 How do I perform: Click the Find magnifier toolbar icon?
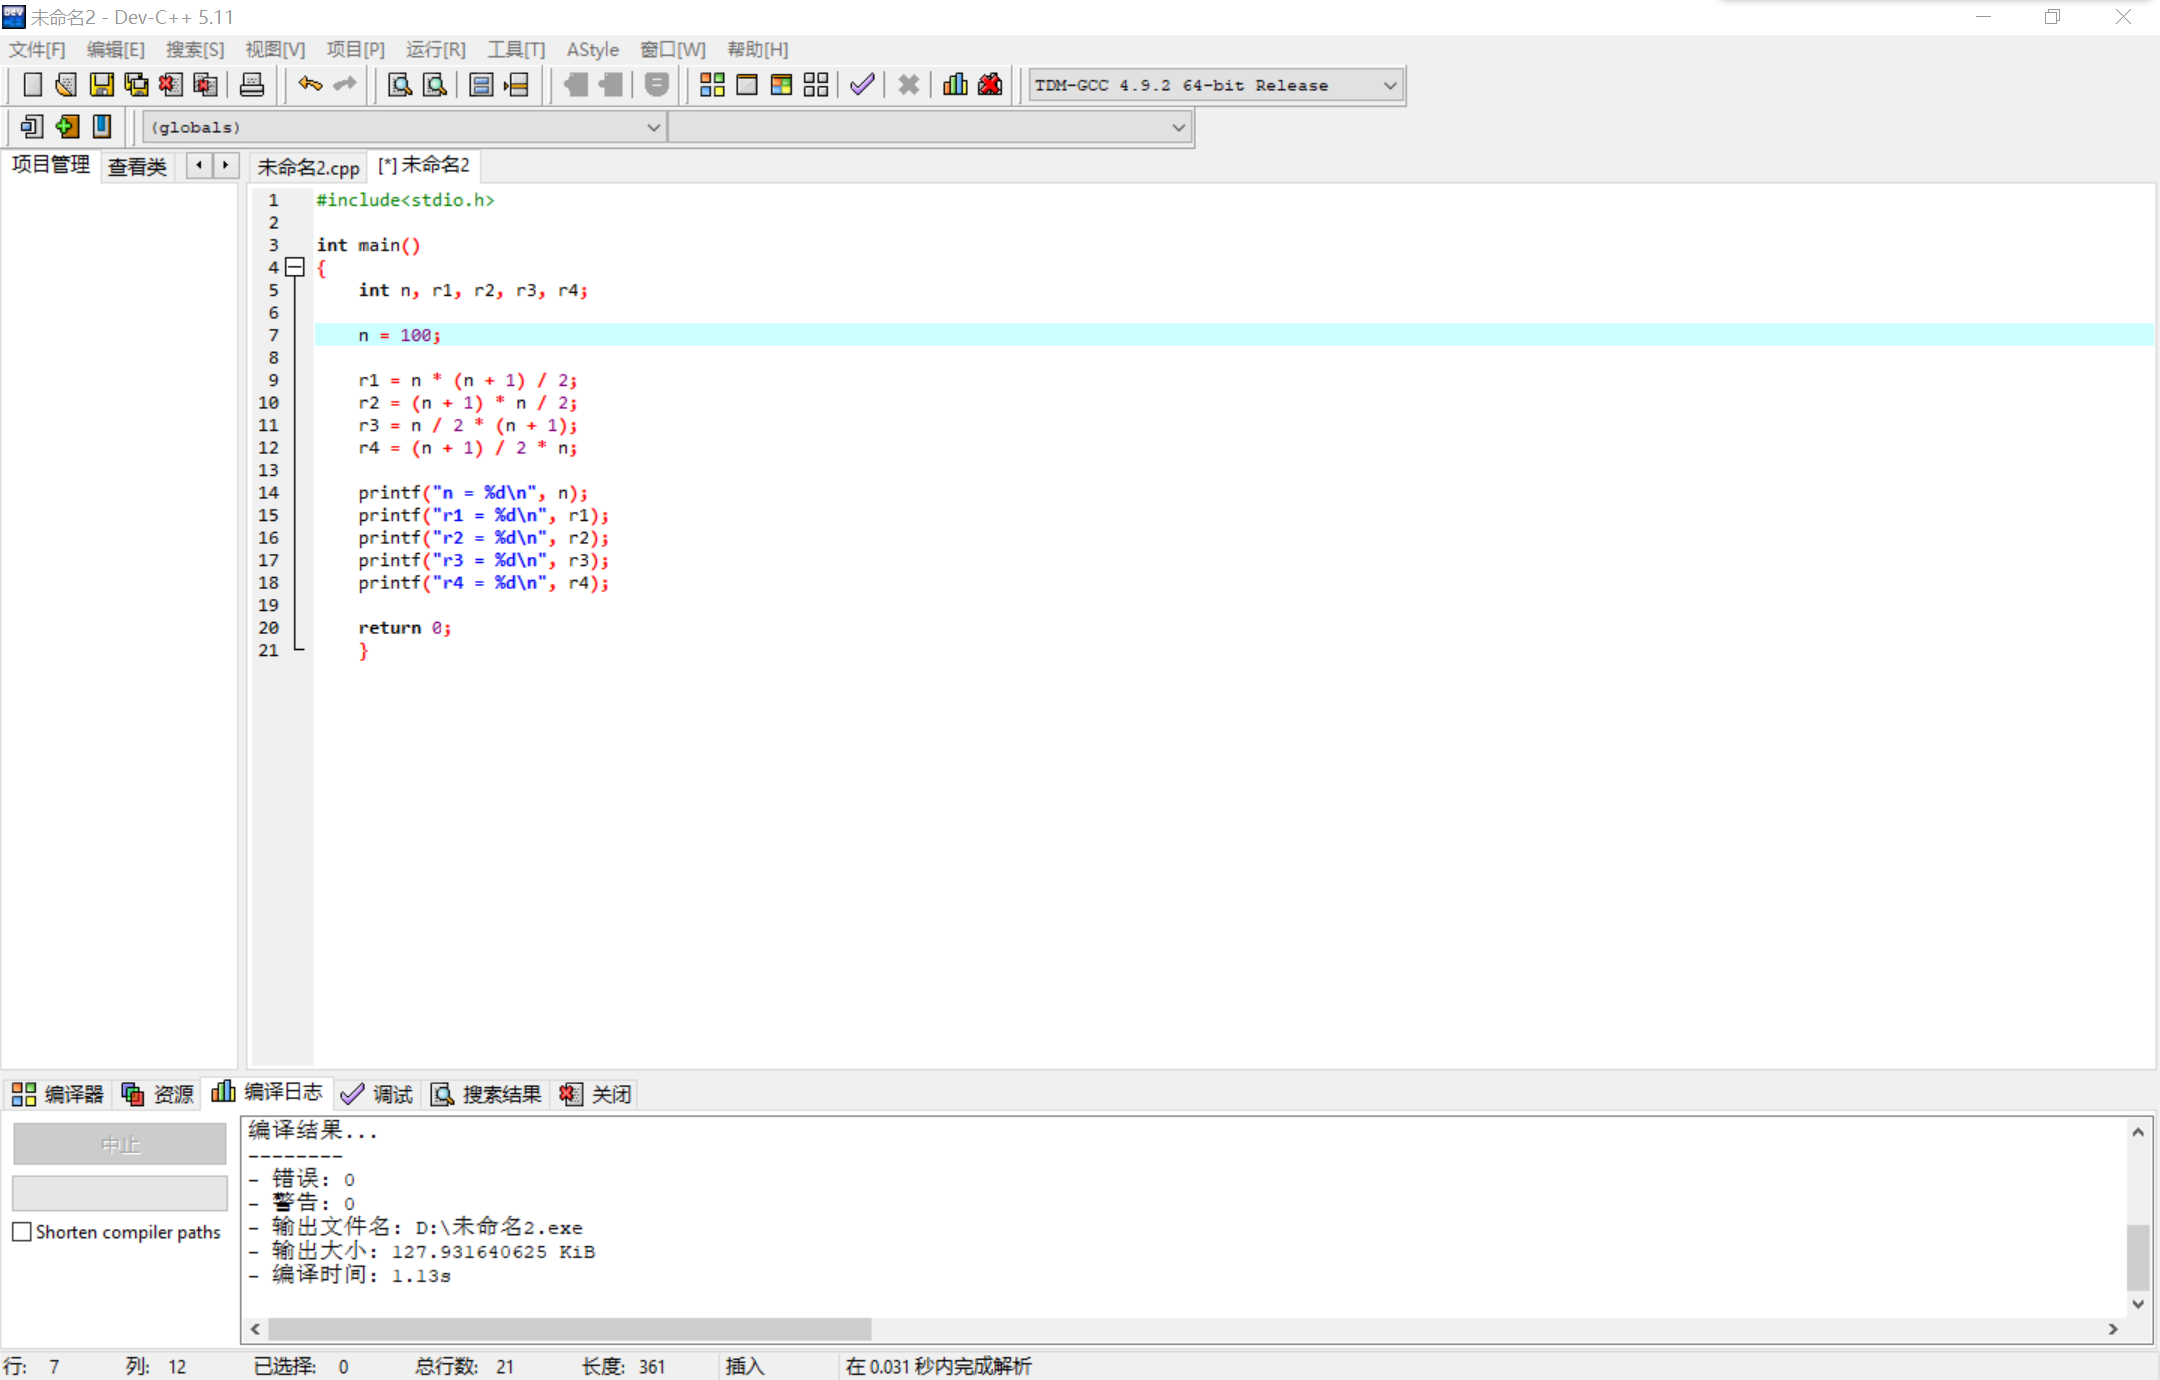click(x=400, y=85)
